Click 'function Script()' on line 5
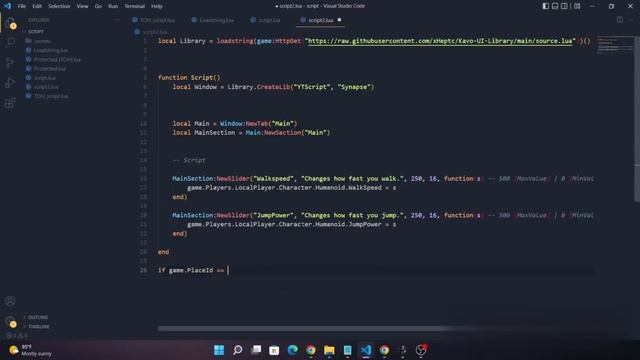 (189, 78)
